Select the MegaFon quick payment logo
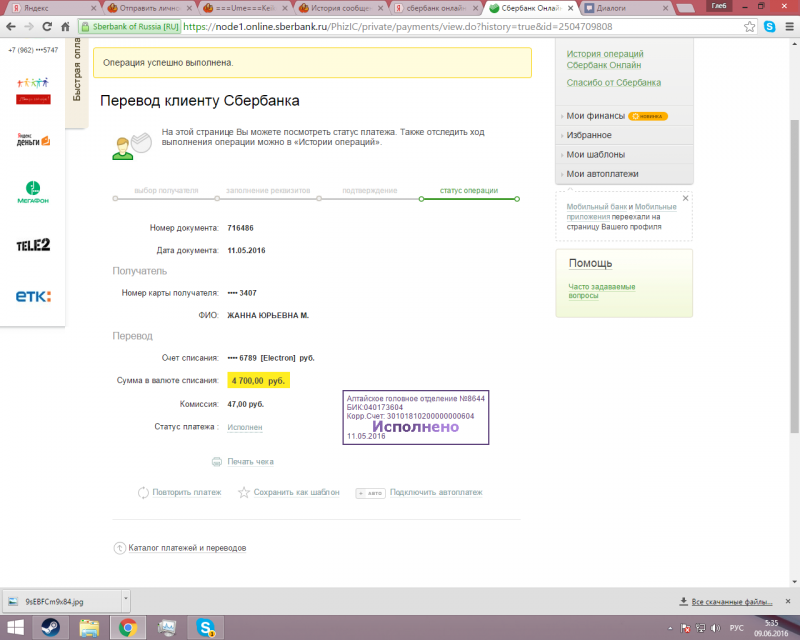Viewport: 800px width, 640px height. 33,192
